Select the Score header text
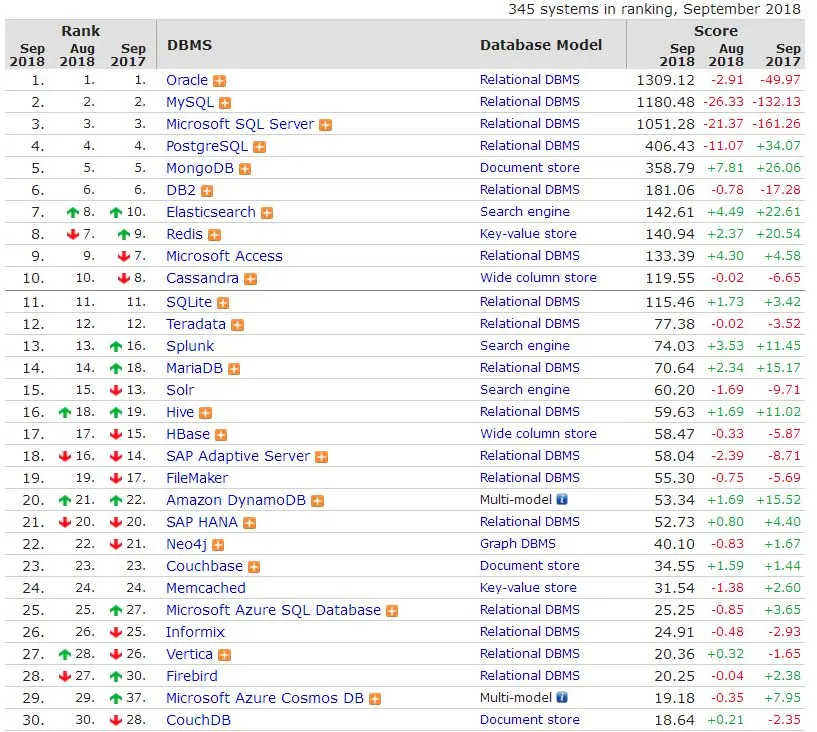This screenshot has height=732, width=817. click(x=715, y=31)
